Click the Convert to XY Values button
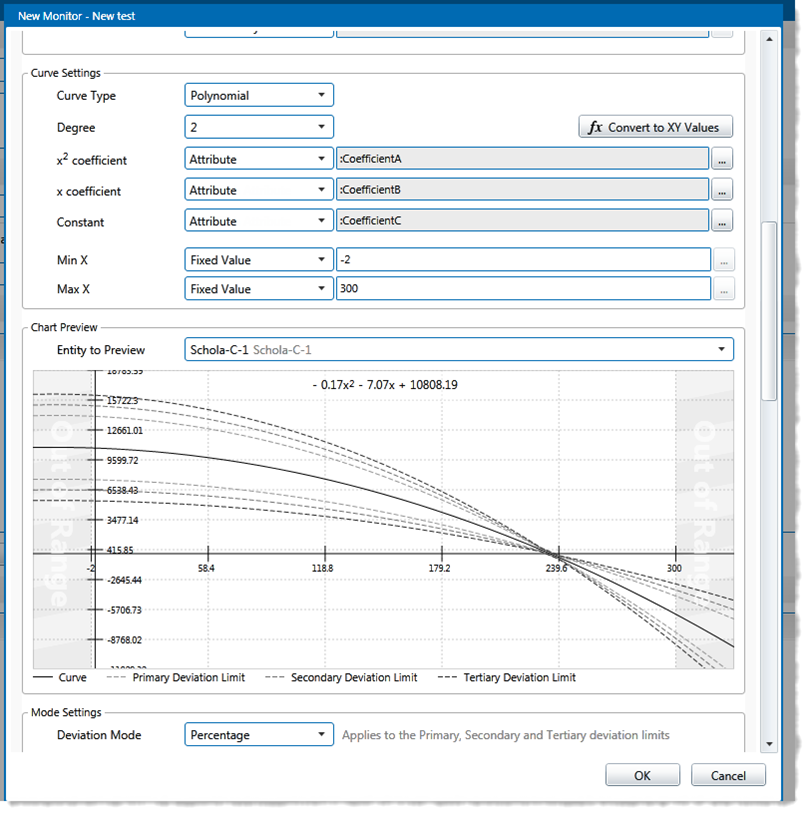This screenshot has height=816, width=810. coord(656,127)
